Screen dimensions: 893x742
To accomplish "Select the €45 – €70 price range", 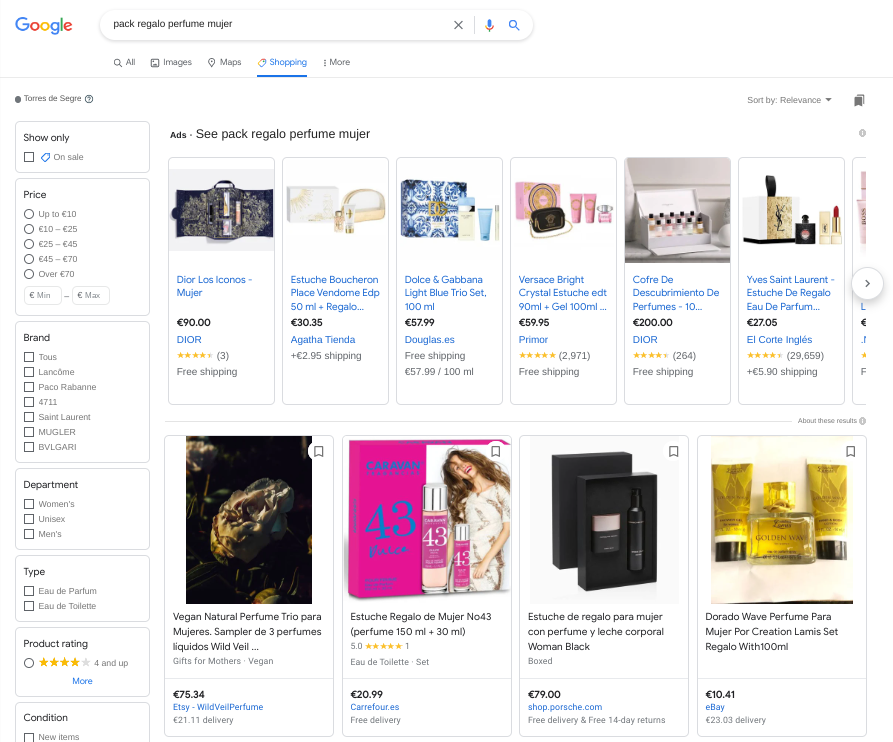I will coord(29,259).
